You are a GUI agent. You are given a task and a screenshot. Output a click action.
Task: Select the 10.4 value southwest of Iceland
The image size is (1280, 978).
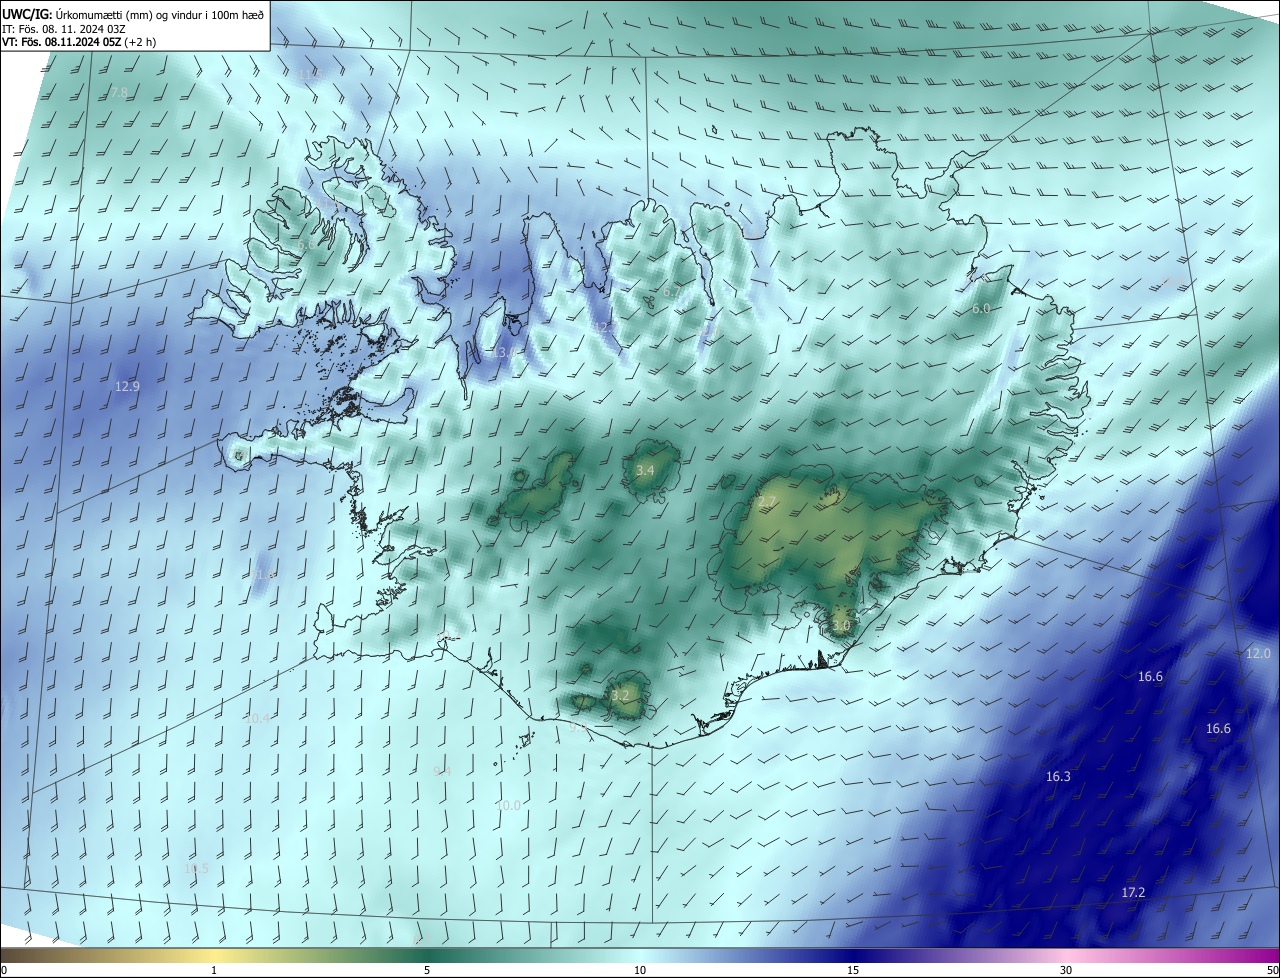tap(258, 718)
